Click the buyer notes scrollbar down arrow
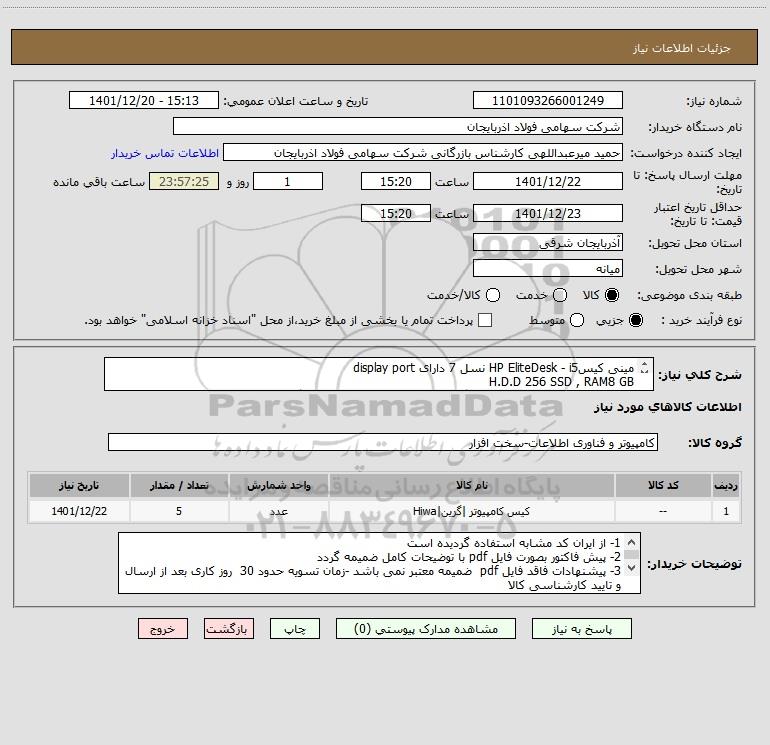This screenshot has height=745, width=770. coord(632,568)
